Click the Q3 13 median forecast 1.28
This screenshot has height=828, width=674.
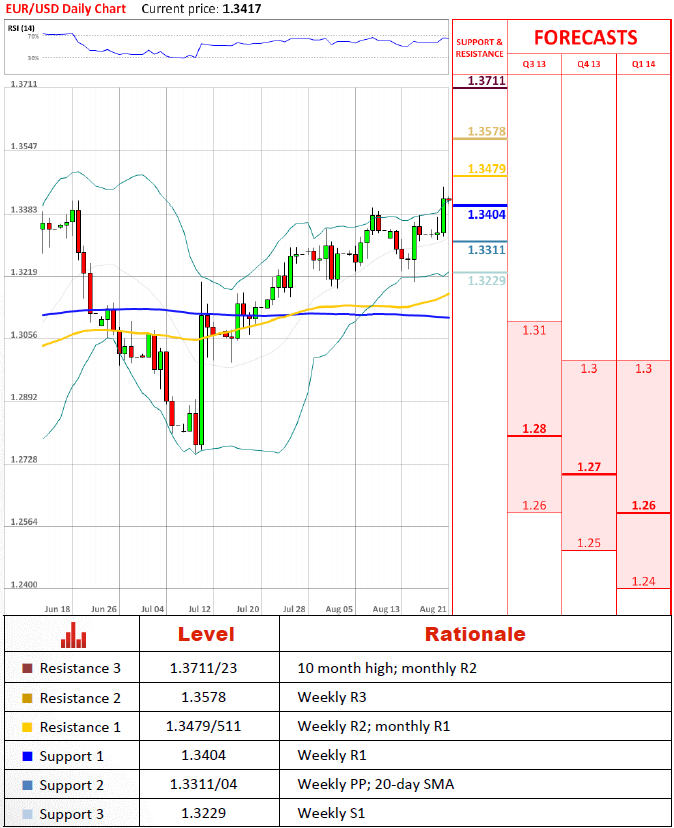[534, 429]
